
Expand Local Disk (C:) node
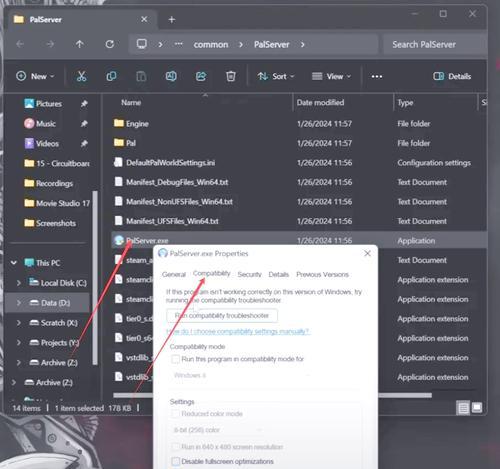pyautogui.click(x=19, y=283)
